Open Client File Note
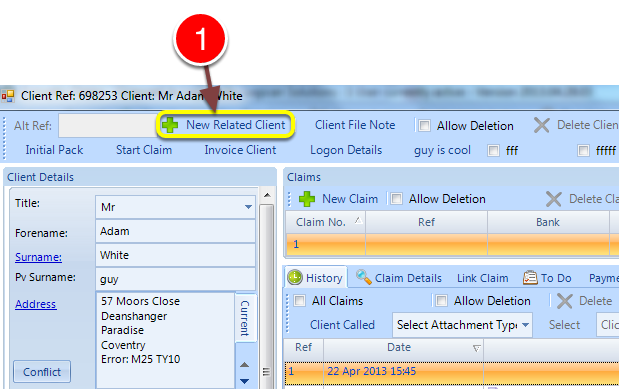This screenshot has height=389, width=619. point(355,125)
